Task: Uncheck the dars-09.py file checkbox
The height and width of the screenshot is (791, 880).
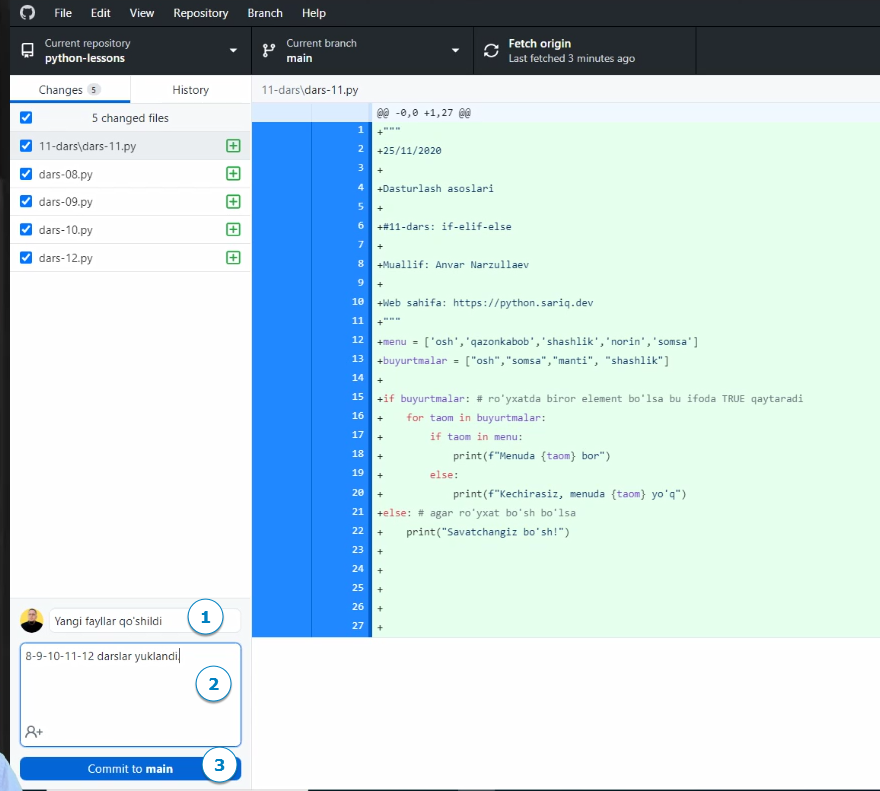Action: pyautogui.click(x=26, y=202)
